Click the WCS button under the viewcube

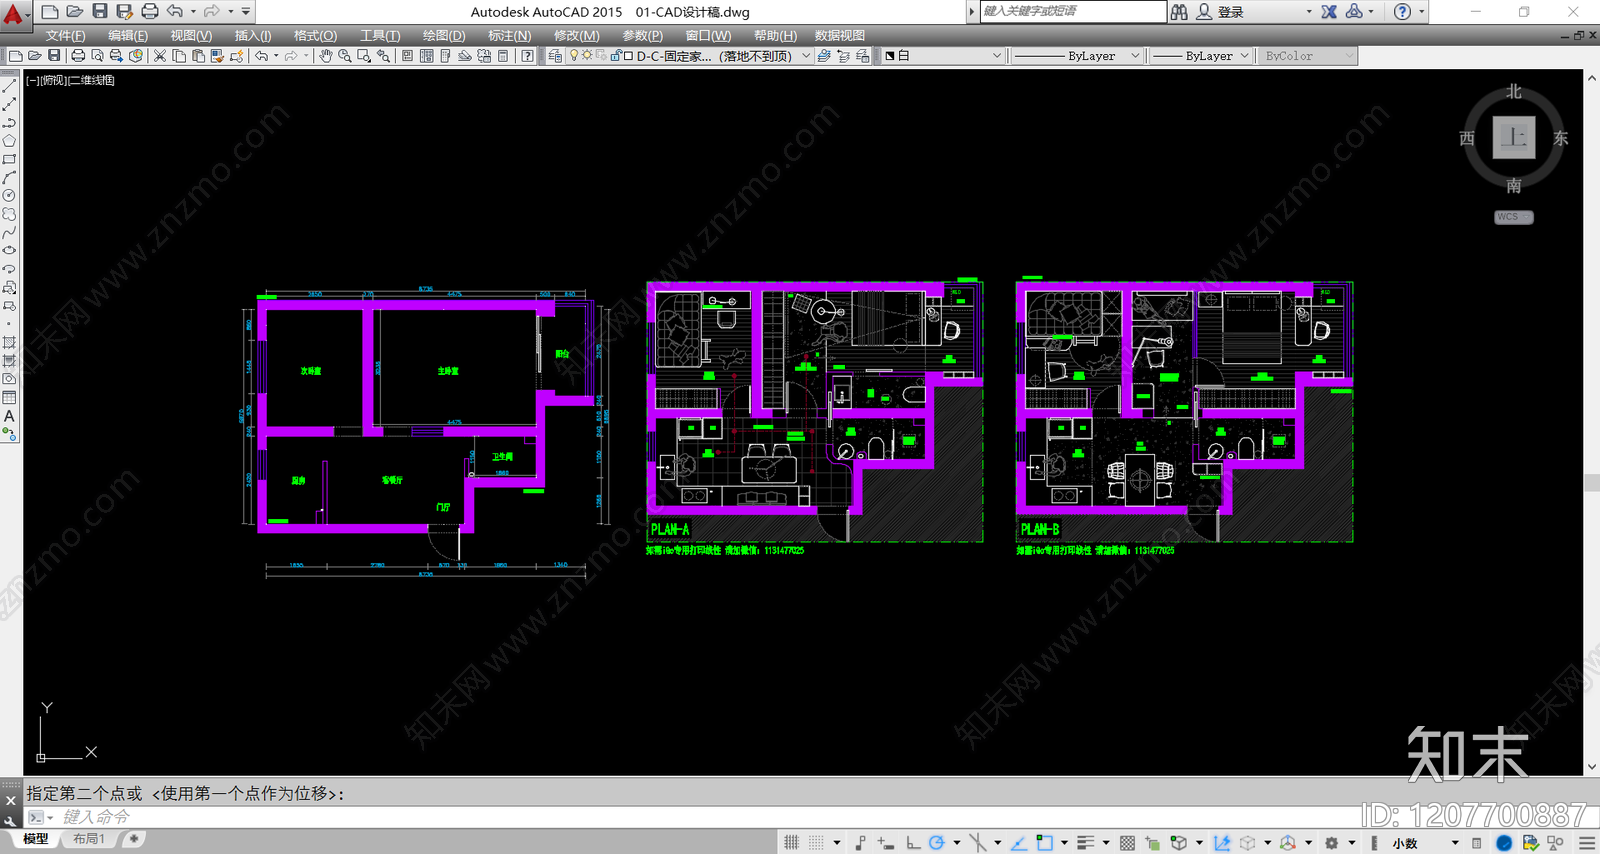[1513, 217]
